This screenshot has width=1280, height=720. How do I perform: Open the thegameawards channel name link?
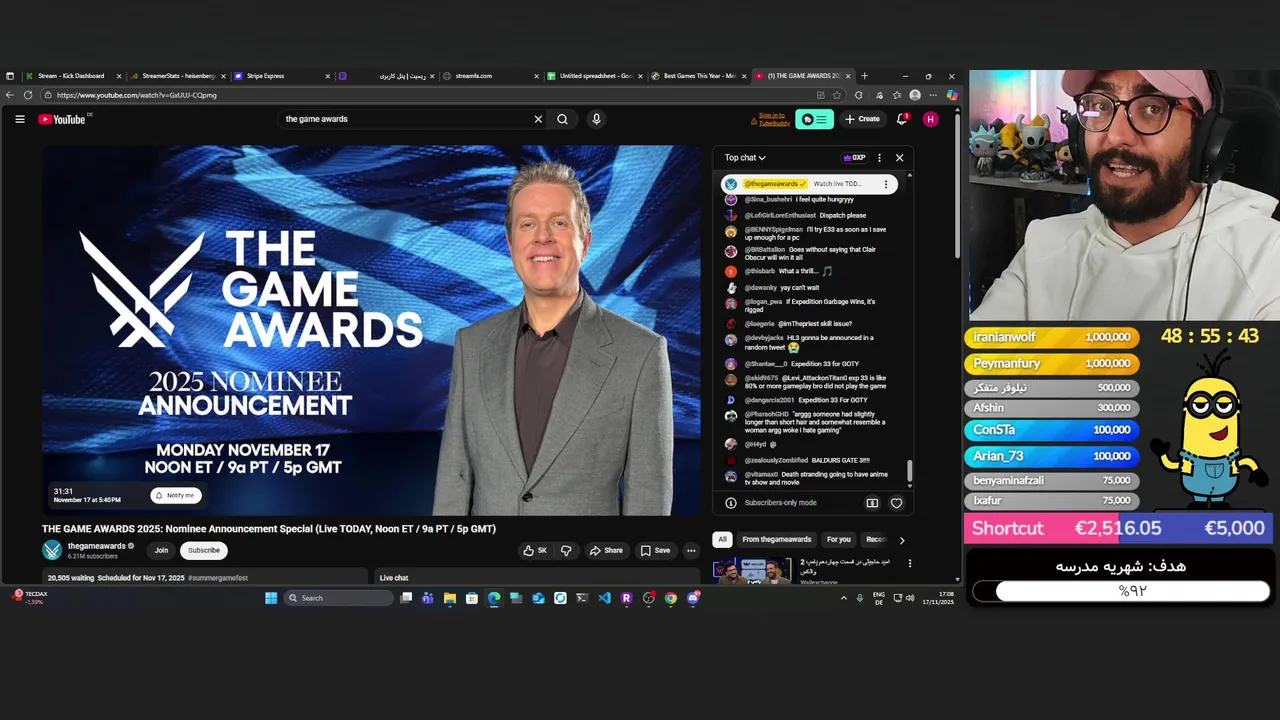point(97,546)
